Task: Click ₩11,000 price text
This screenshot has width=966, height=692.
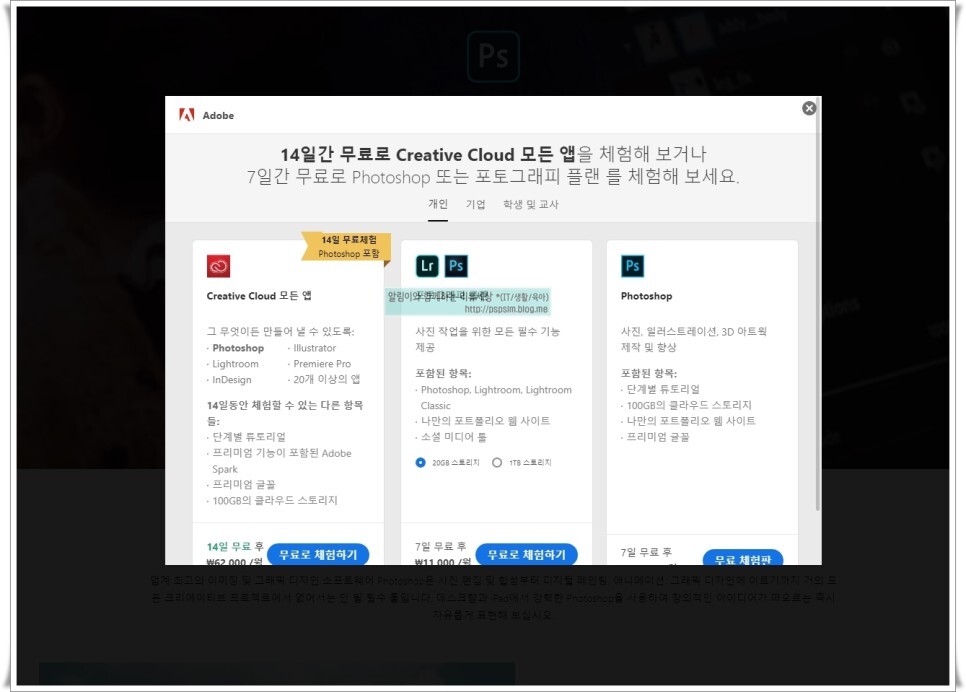Action: [442, 561]
